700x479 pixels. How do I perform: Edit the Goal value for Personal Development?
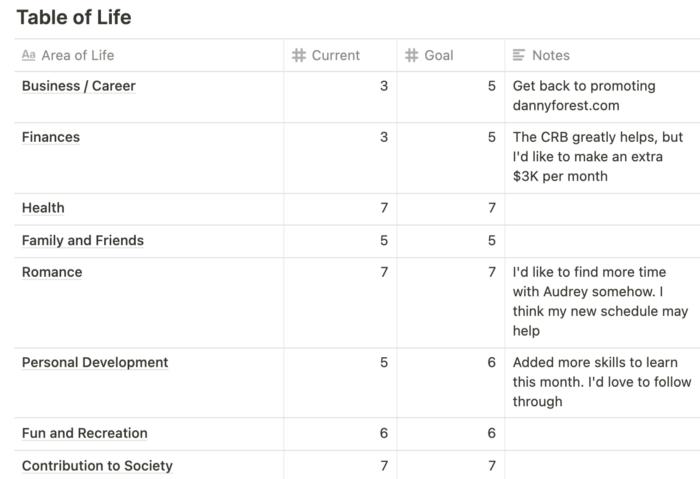tap(451, 383)
